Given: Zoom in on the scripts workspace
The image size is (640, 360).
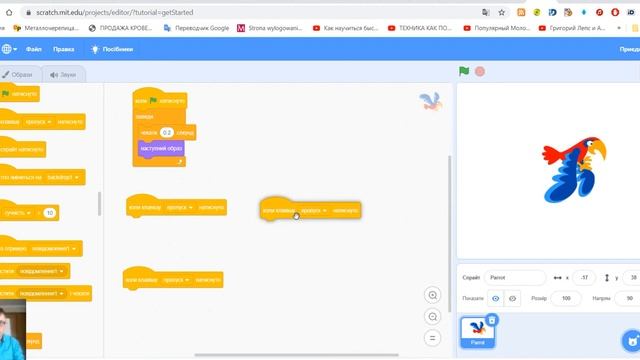Looking at the screenshot, I should click(433, 295).
